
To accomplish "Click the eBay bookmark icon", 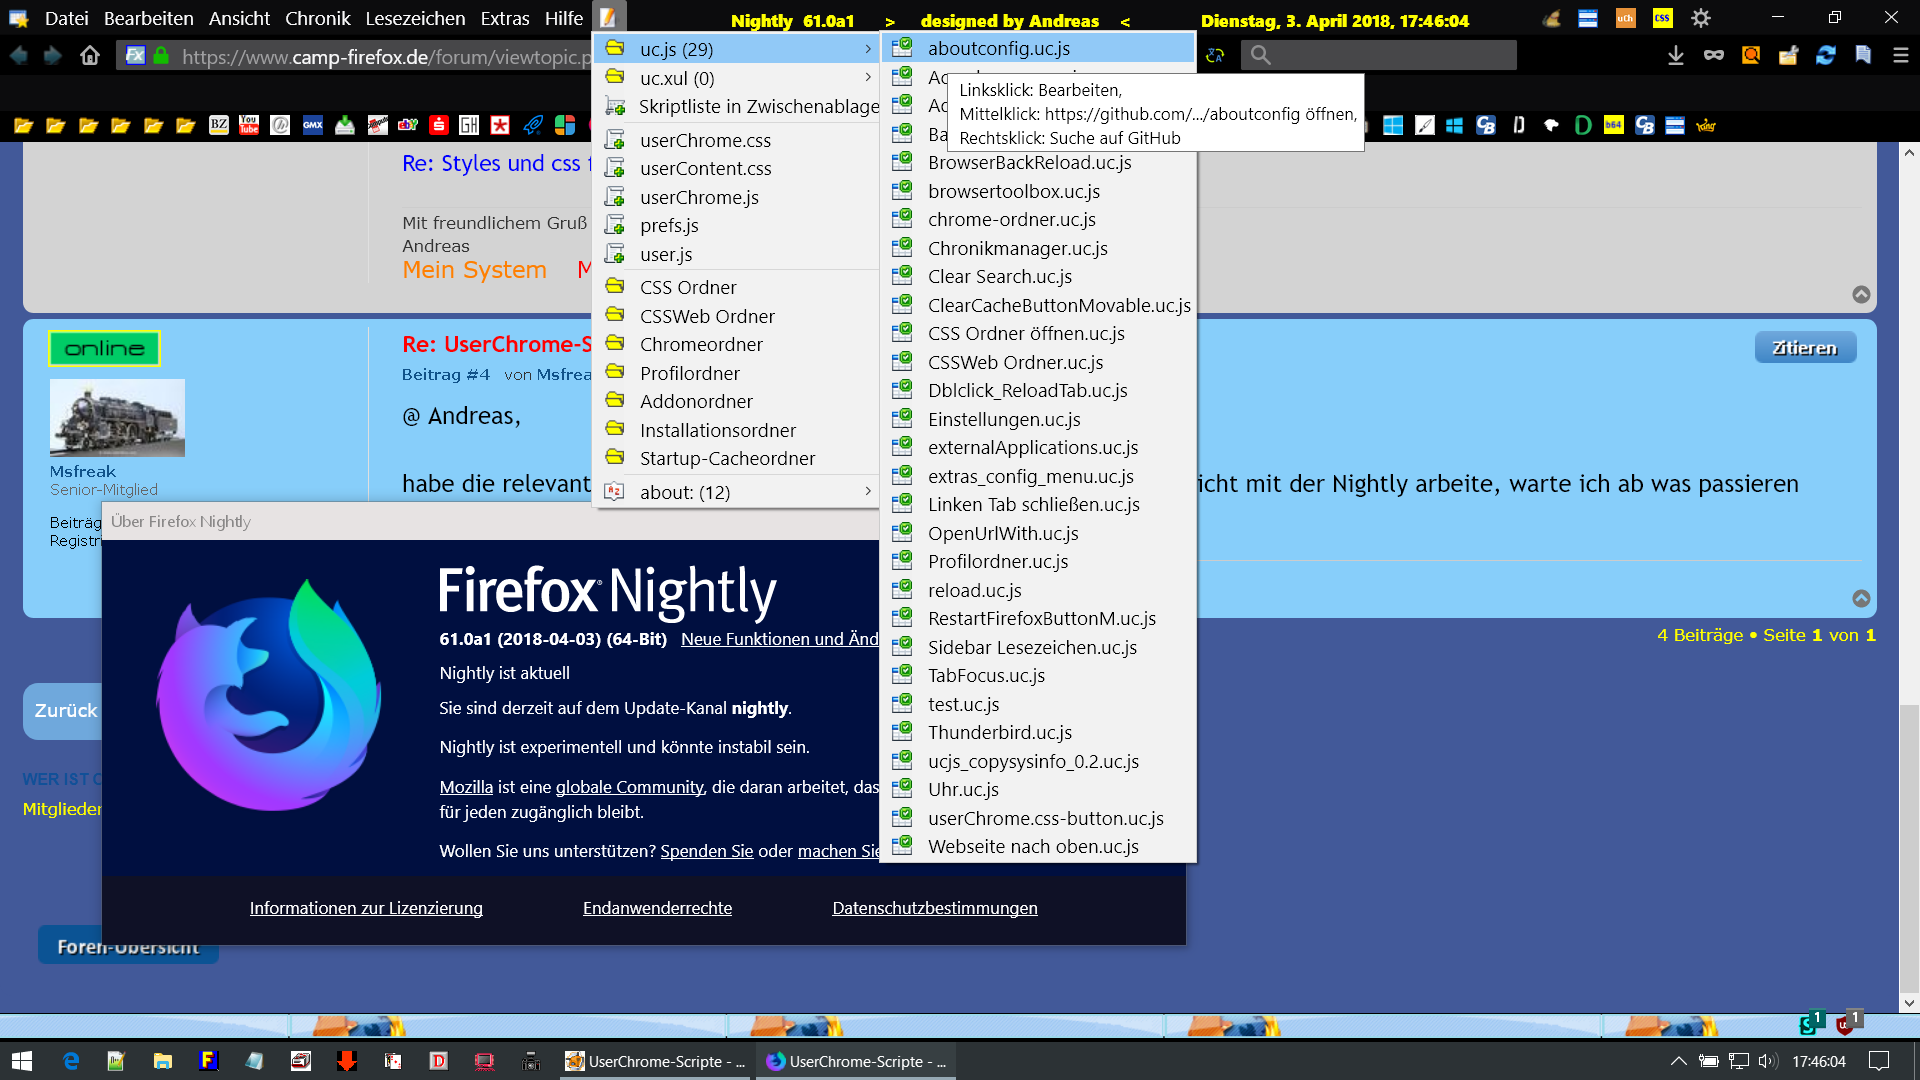I will [x=408, y=125].
